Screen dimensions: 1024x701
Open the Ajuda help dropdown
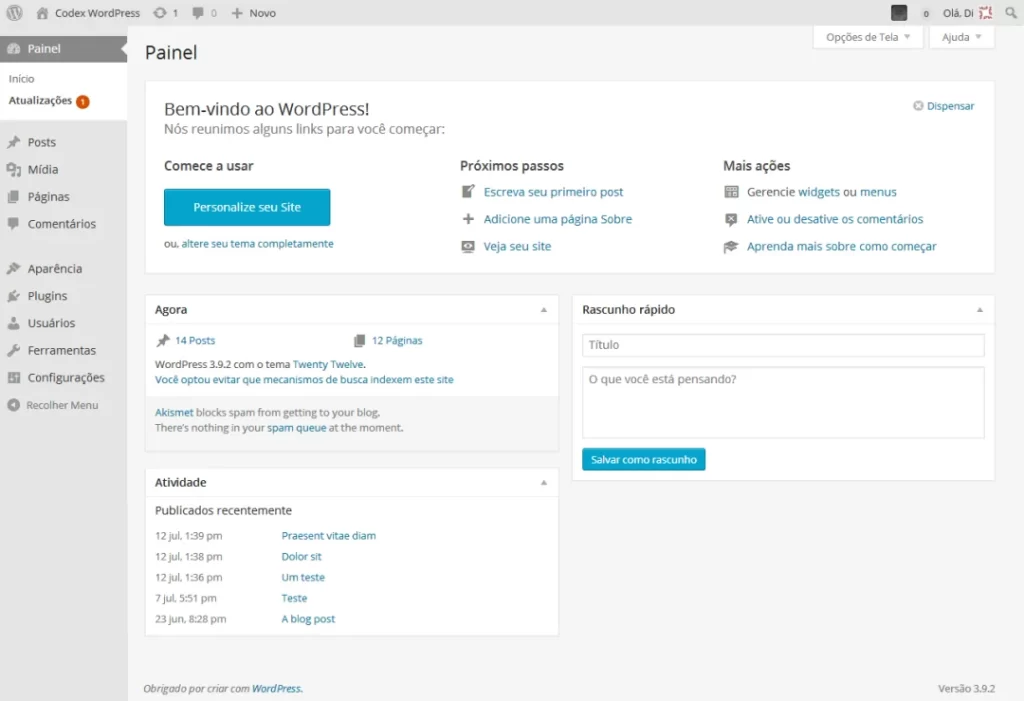pos(961,37)
